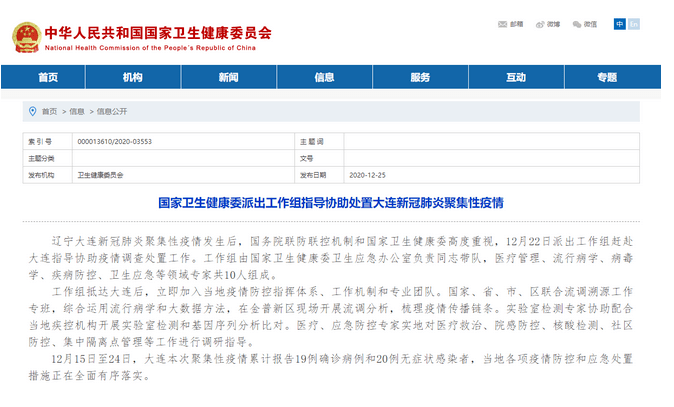Click the index number 000013610/2020-03553
This screenshot has width=674, height=407.
(114, 142)
